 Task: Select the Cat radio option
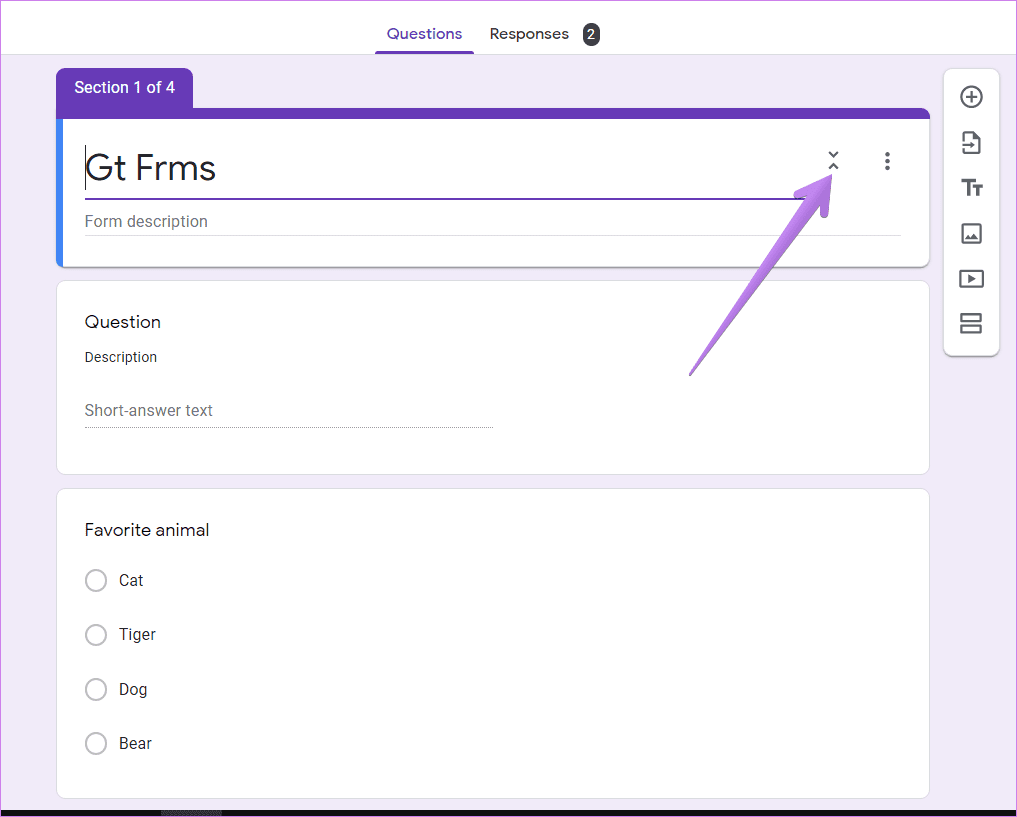coord(96,580)
